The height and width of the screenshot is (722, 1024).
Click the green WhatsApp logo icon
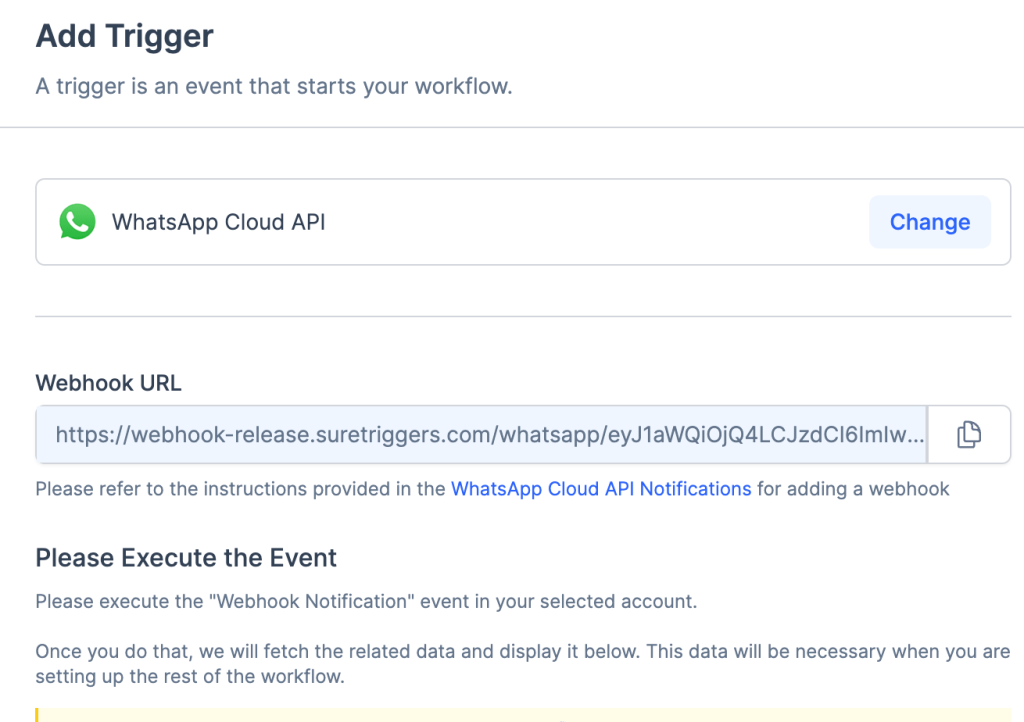tap(77, 222)
